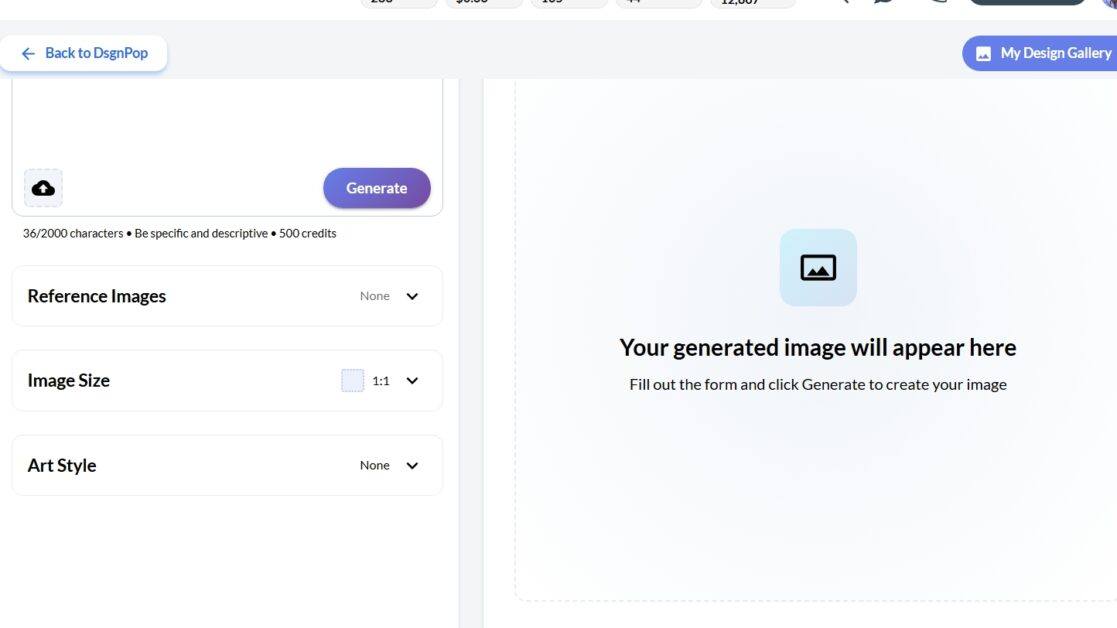Click the cloud upload icon
Image resolution: width=1117 pixels, height=628 pixels.
[x=43, y=188]
